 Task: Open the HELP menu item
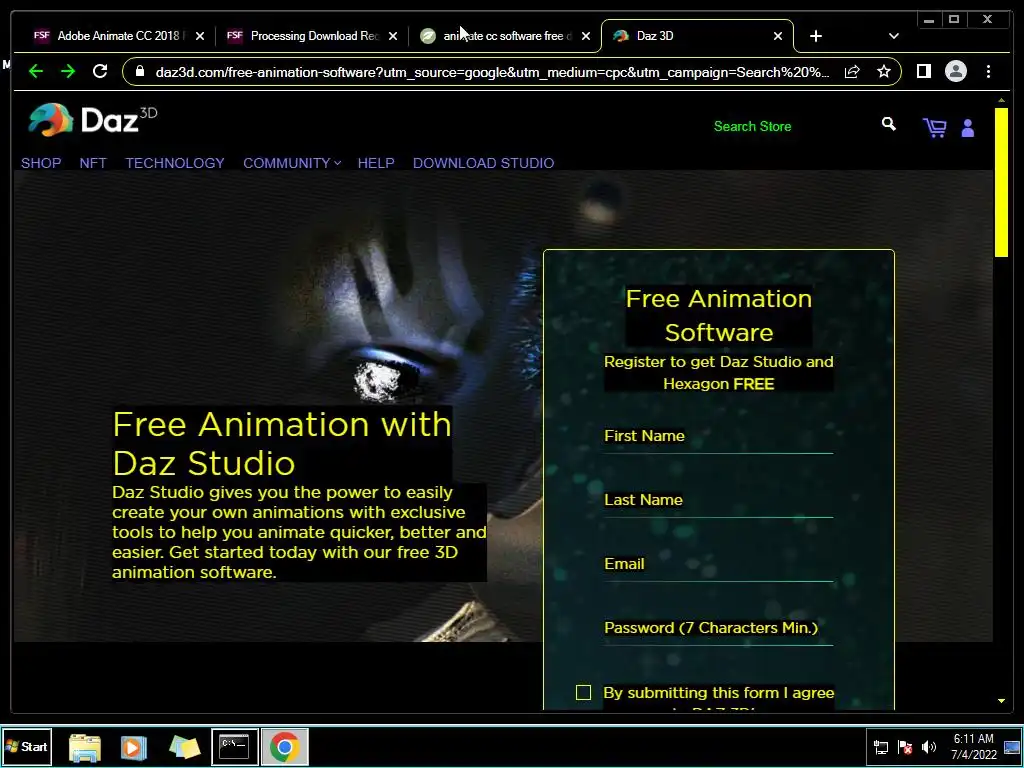pos(376,163)
